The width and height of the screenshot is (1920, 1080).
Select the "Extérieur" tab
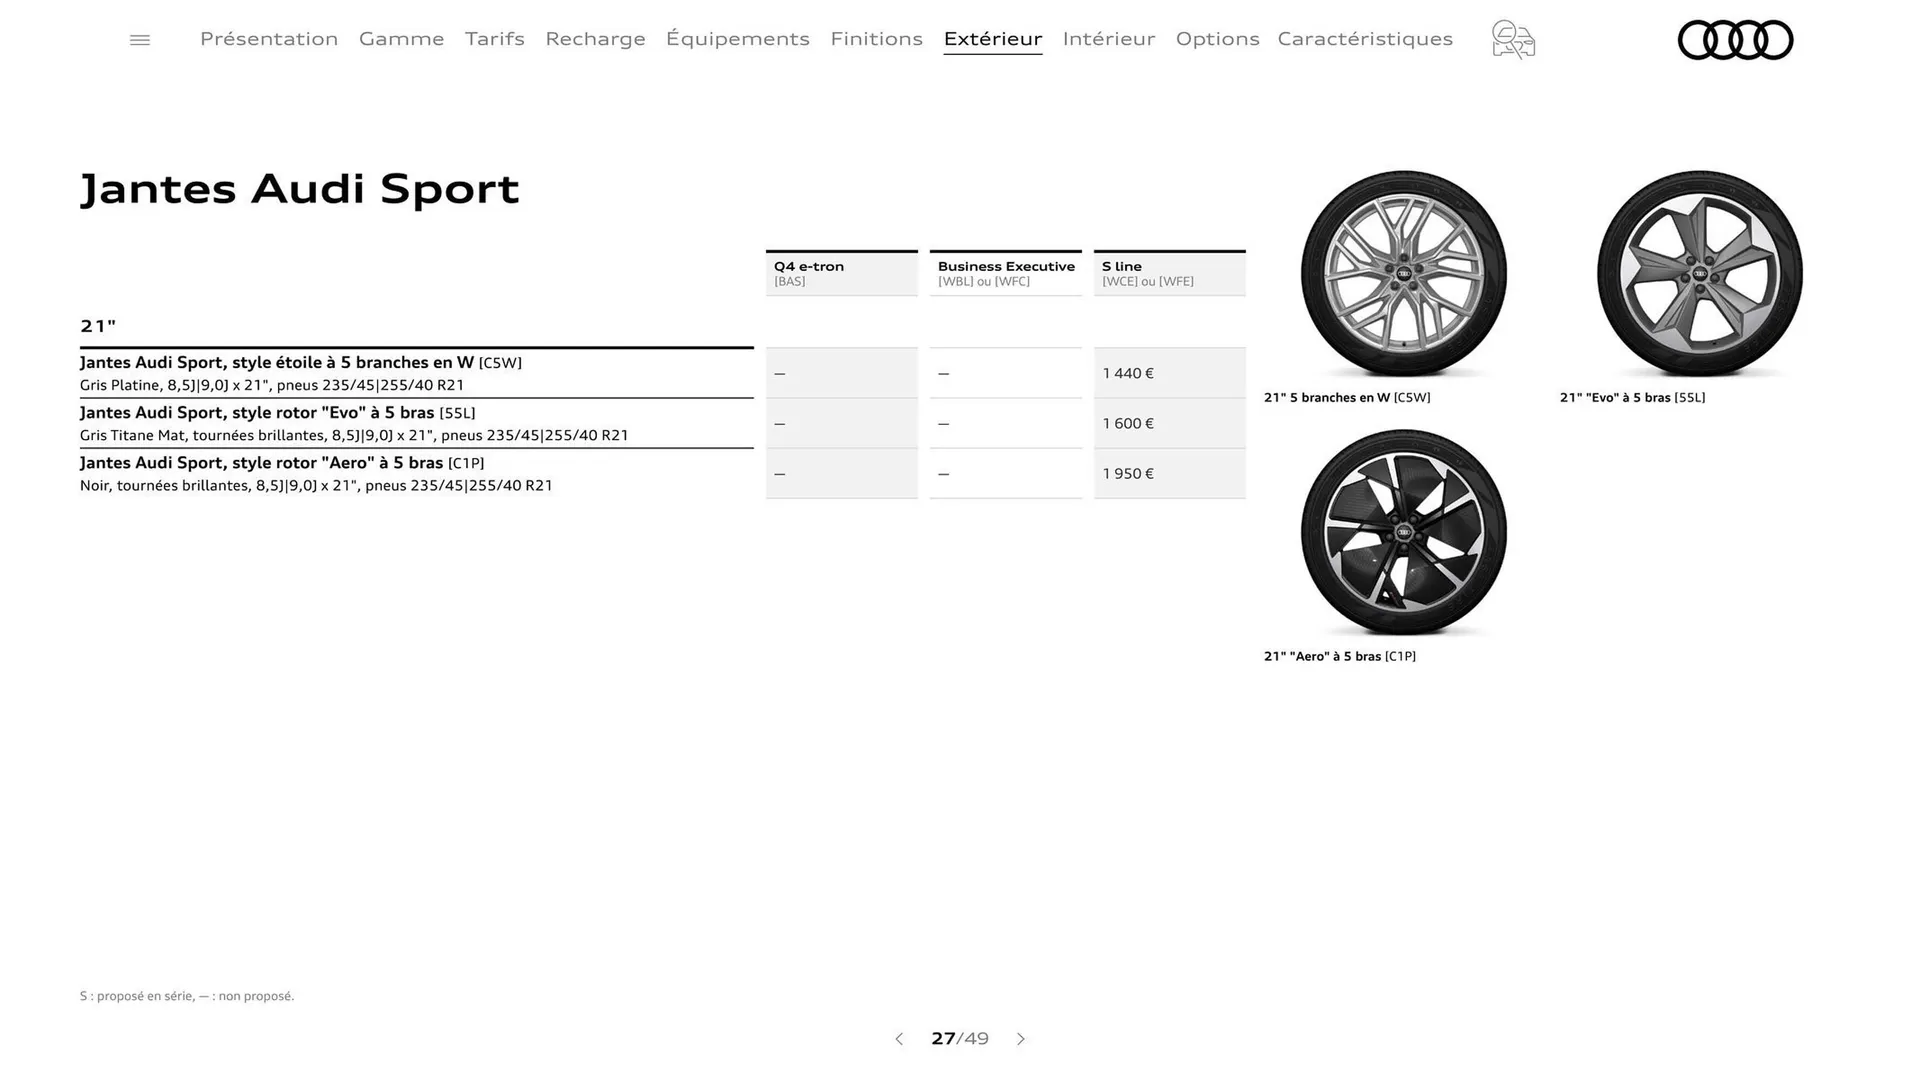pyautogui.click(x=992, y=39)
